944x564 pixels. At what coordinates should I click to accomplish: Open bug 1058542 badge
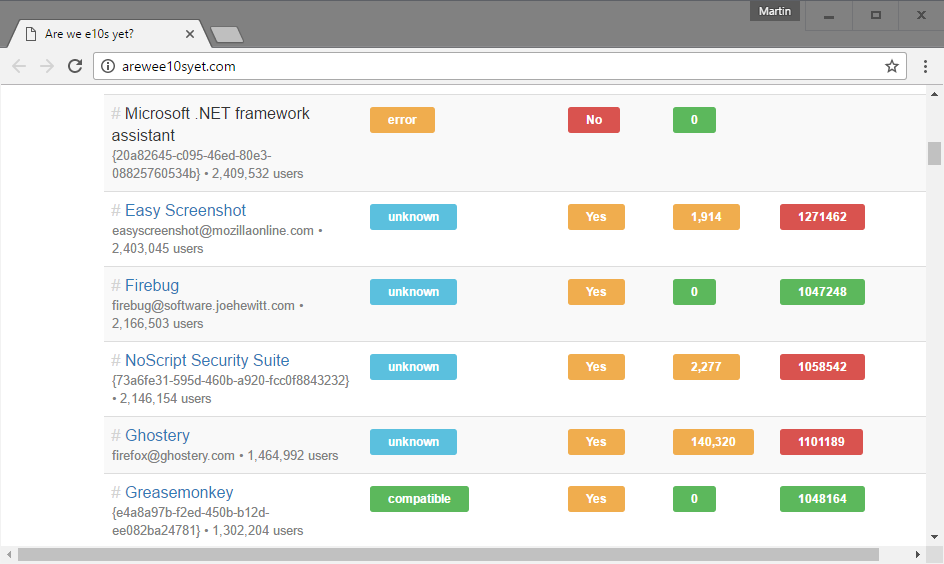coord(822,367)
